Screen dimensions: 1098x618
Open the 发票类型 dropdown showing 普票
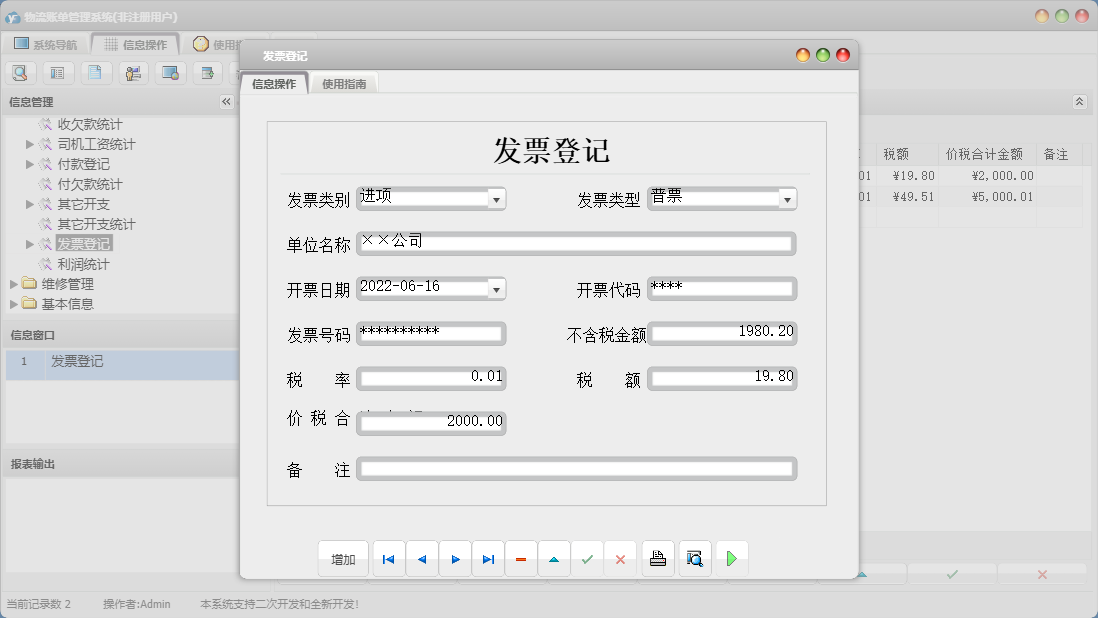[787, 198]
